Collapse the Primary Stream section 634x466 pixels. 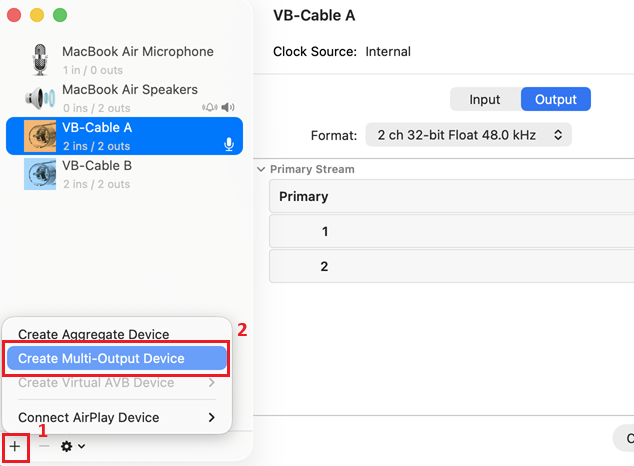pos(261,169)
